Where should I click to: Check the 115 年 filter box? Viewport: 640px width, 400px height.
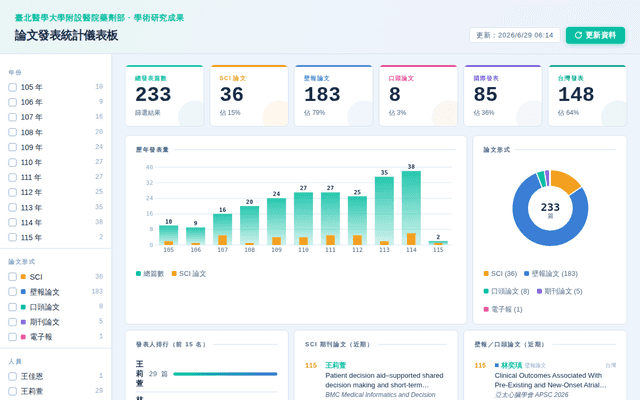(x=13, y=237)
